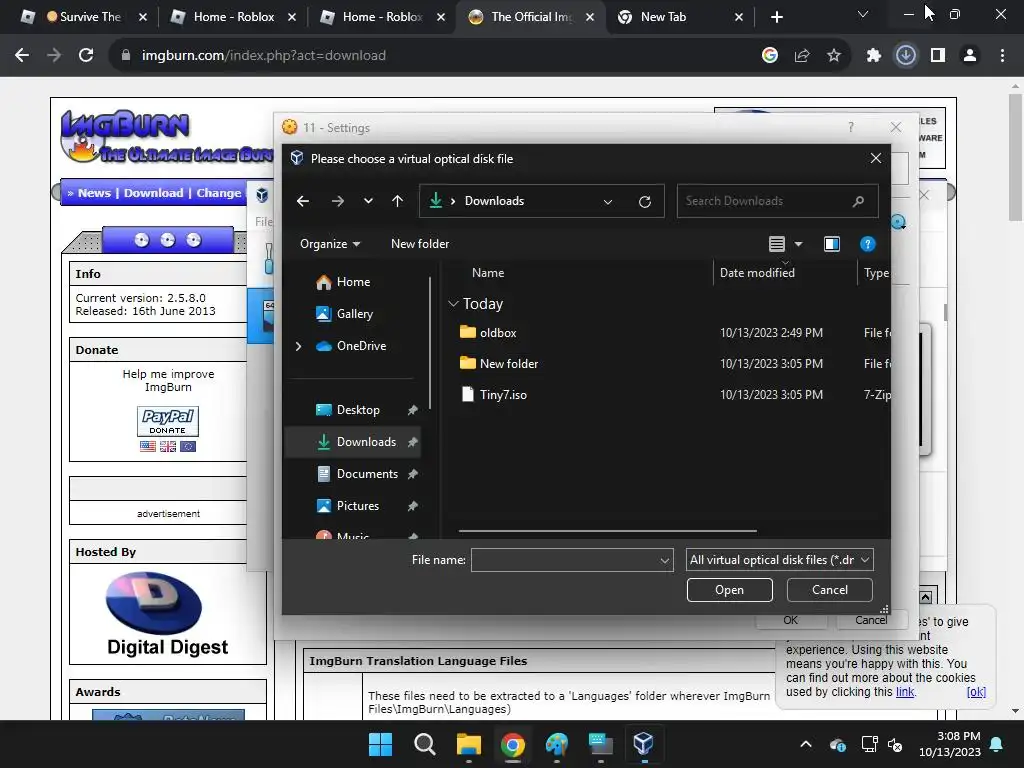Go back in Chrome
The image size is (1024, 768).
pyautogui.click(x=22, y=56)
